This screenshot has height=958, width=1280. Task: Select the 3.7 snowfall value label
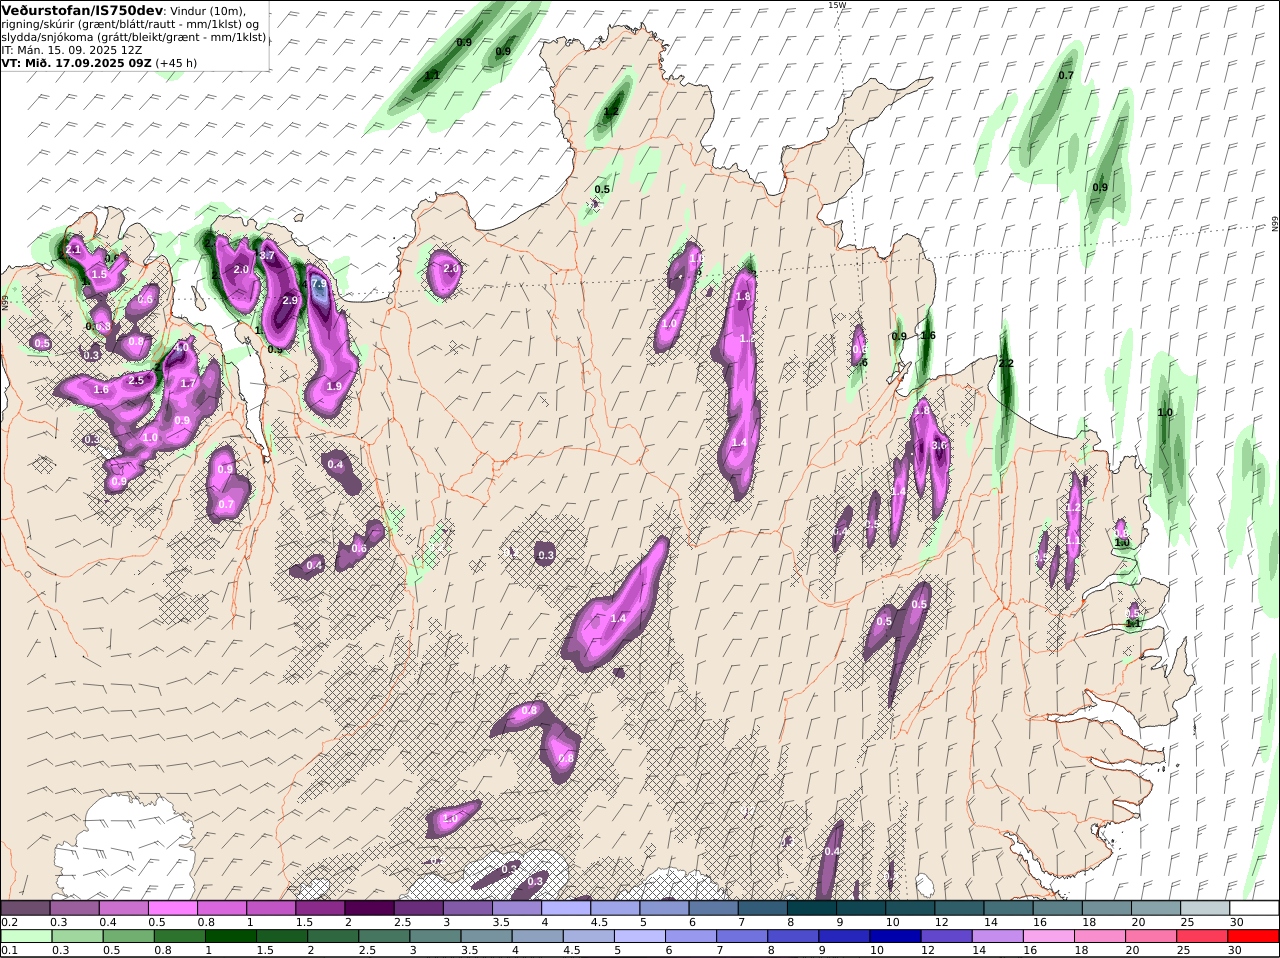(267, 256)
